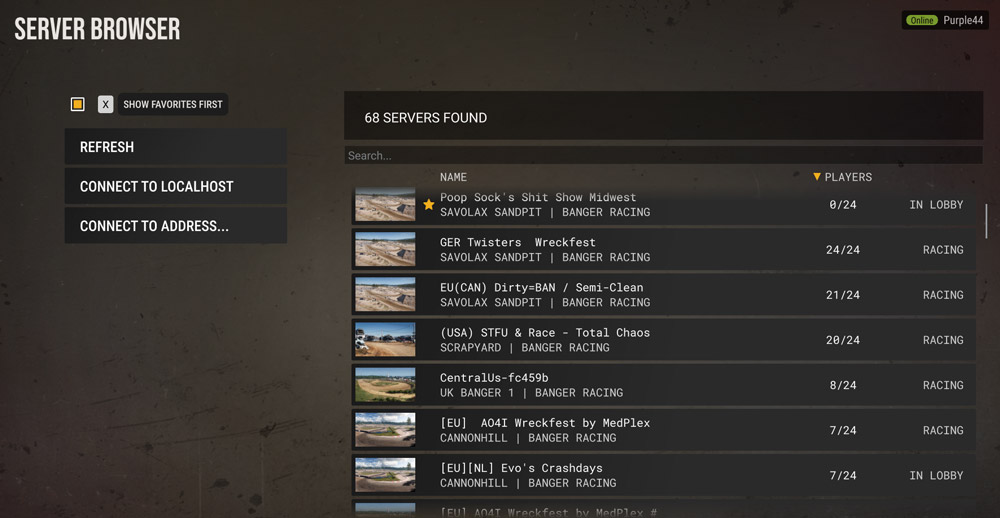Viewport: 1000px width, 518px height.
Task: Click the Cannonhill thumbnail for AO4I Wreckfest
Action: [x=385, y=430]
